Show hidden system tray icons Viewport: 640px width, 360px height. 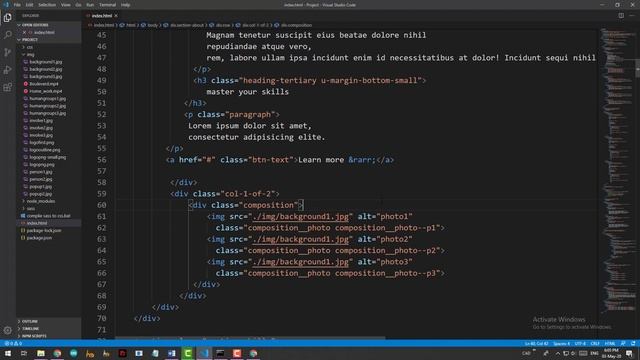click(x=558, y=353)
